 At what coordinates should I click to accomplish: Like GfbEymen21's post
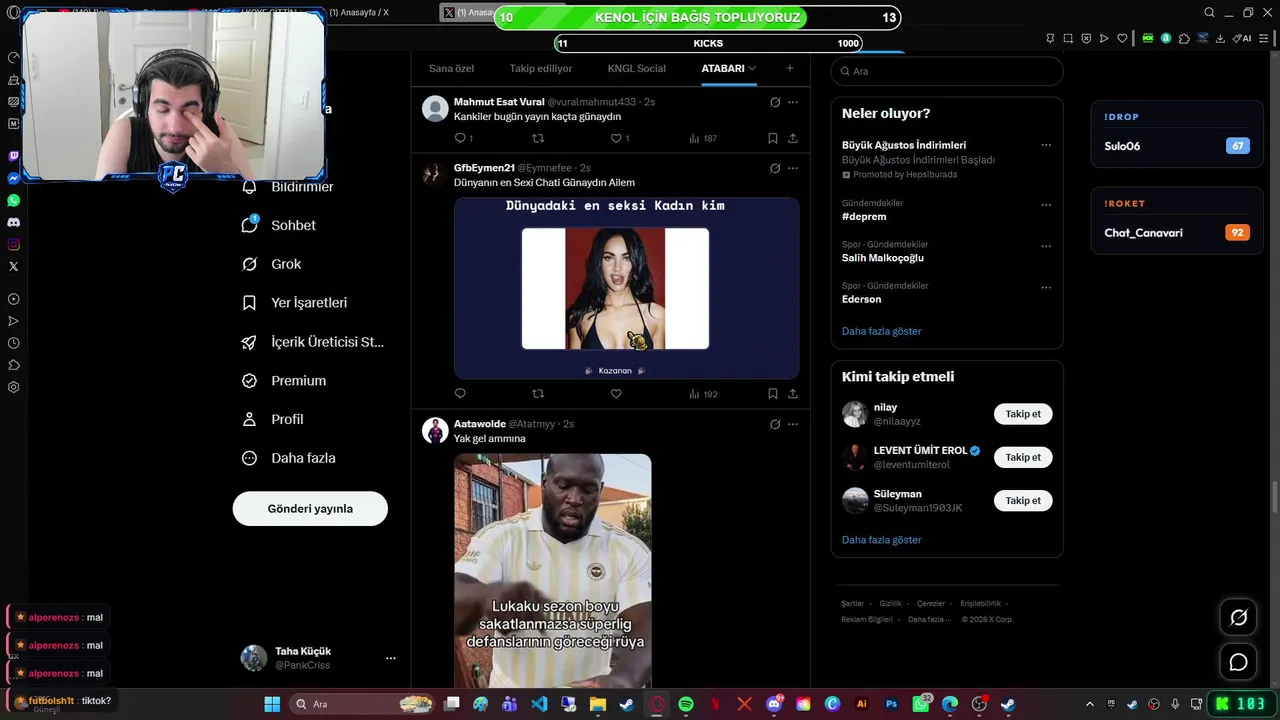(616, 394)
